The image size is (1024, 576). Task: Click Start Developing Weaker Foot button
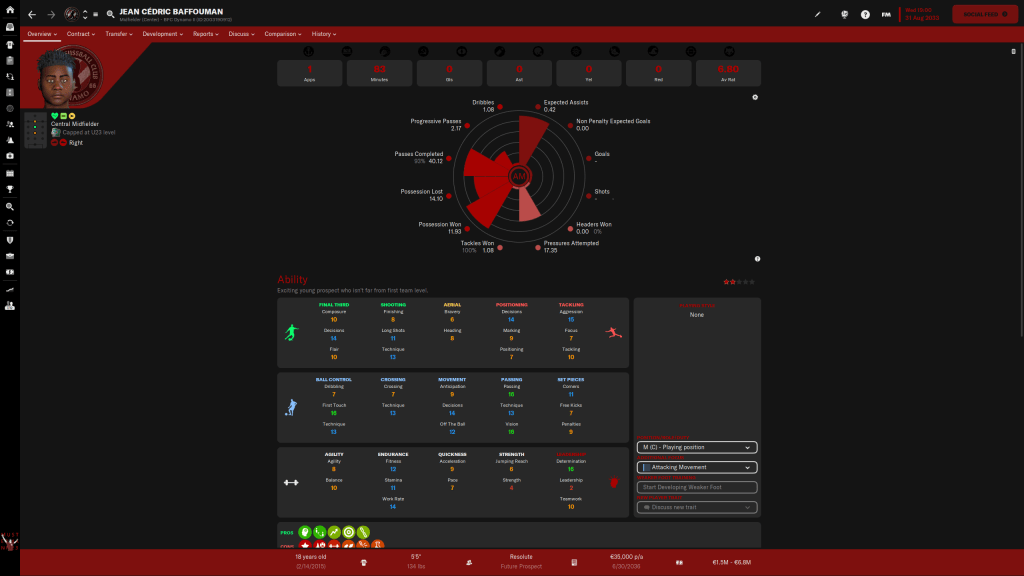click(x=696, y=487)
